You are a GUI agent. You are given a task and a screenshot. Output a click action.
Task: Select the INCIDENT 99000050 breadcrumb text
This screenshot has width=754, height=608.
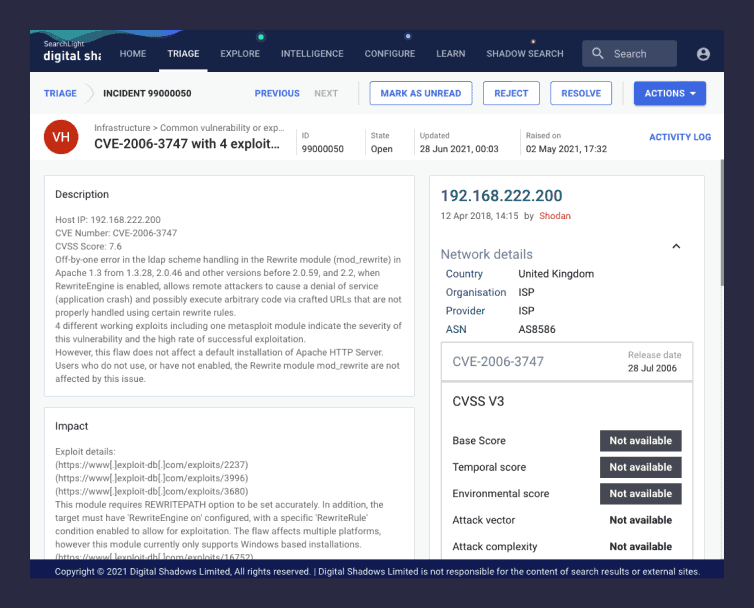tap(147, 93)
